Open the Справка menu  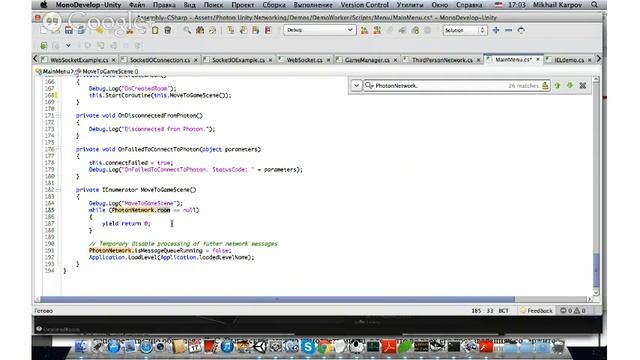(469, 5)
